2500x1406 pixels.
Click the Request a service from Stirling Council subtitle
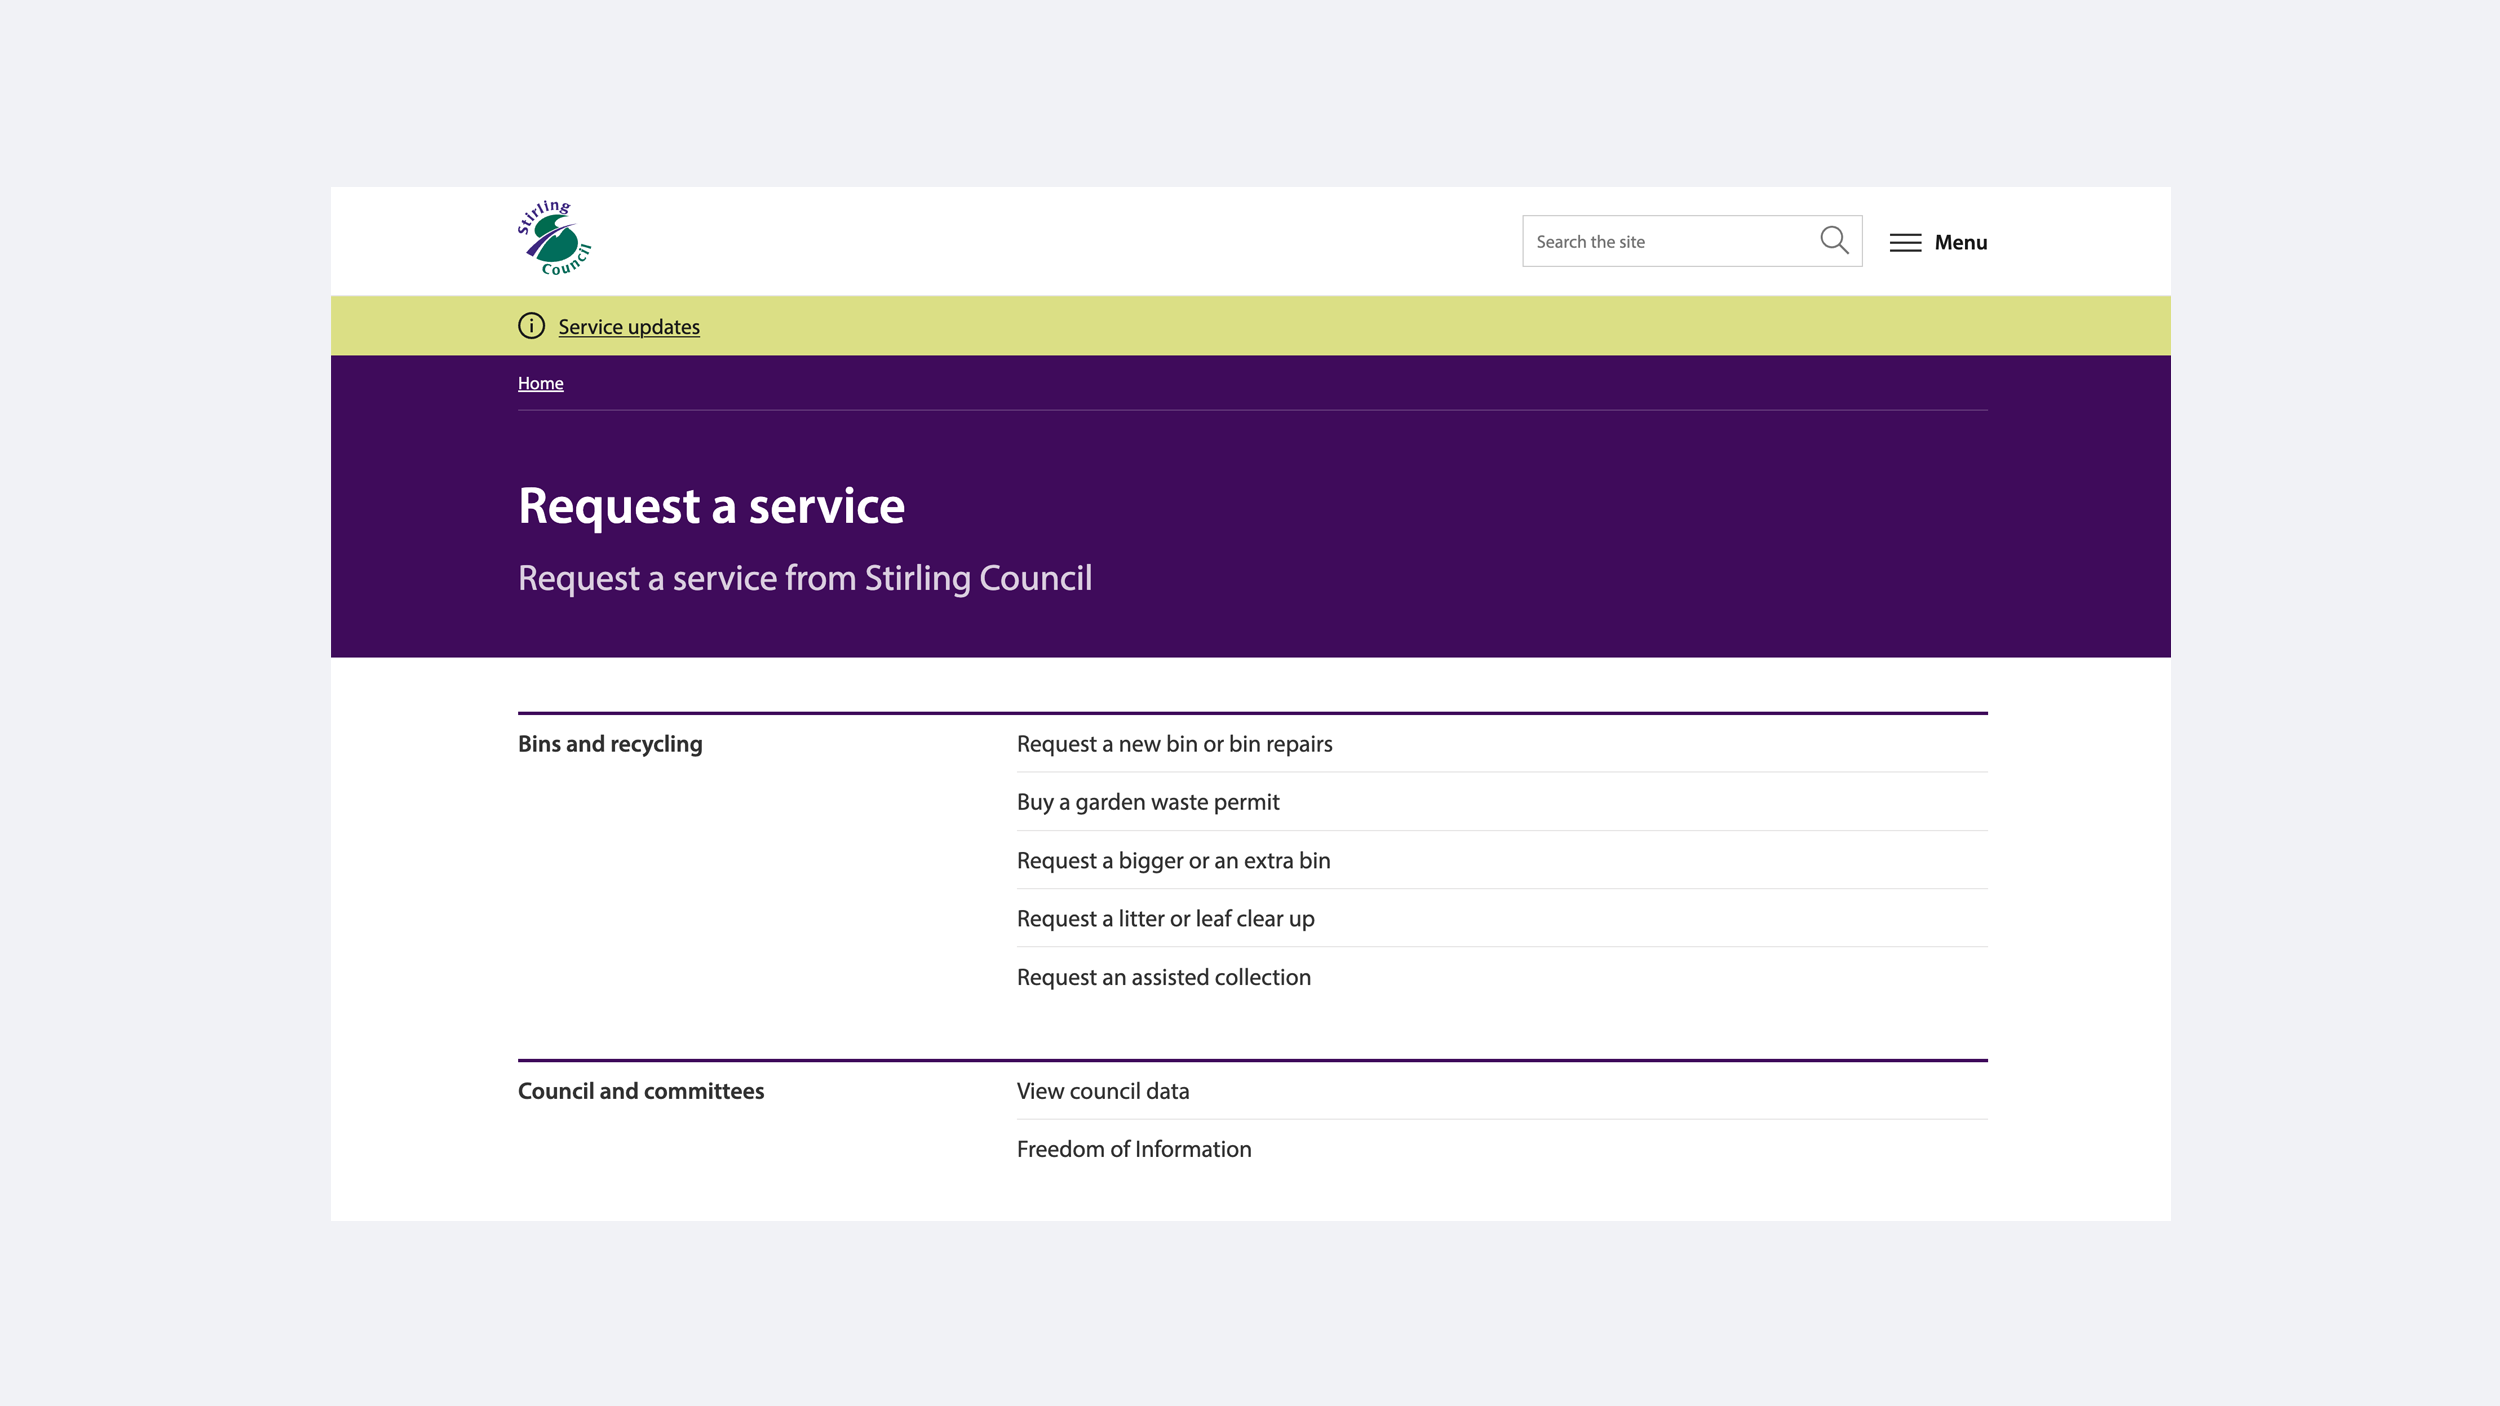pyautogui.click(x=805, y=577)
